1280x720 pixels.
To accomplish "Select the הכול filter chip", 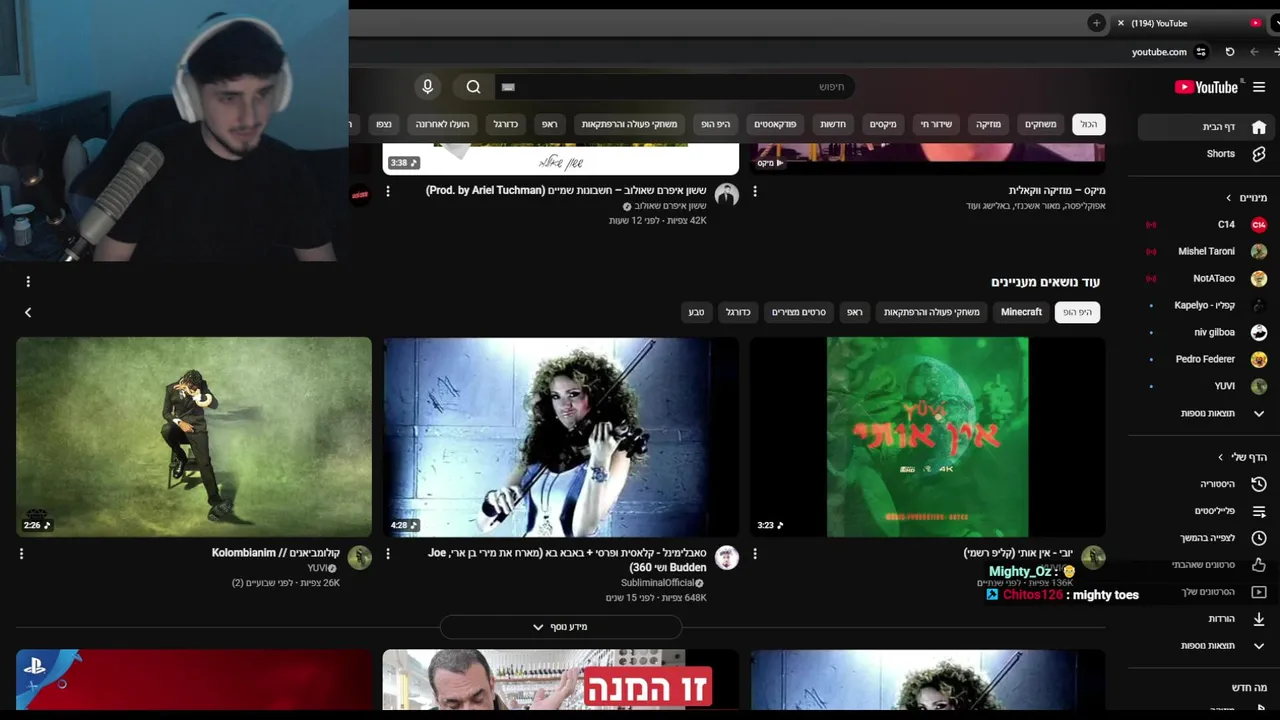I will pos(1088,124).
